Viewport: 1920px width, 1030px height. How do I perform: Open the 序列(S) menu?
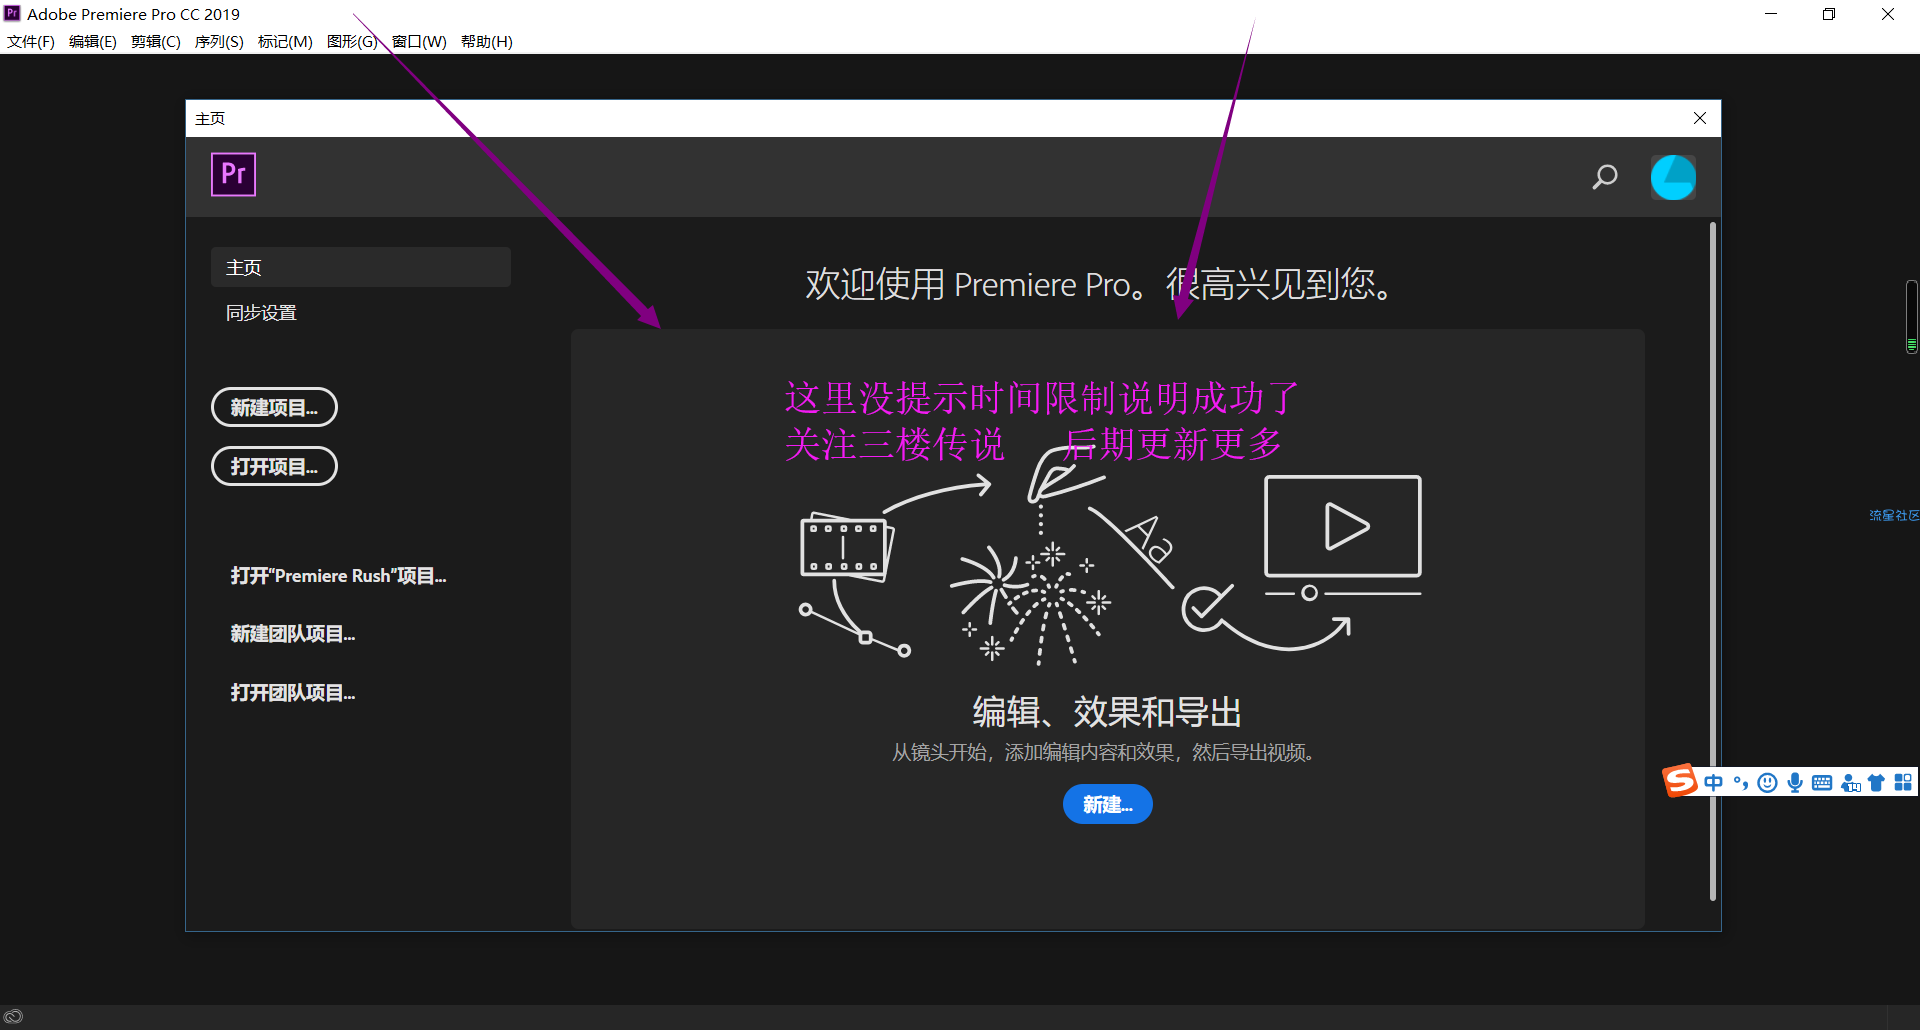tap(219, 41)
